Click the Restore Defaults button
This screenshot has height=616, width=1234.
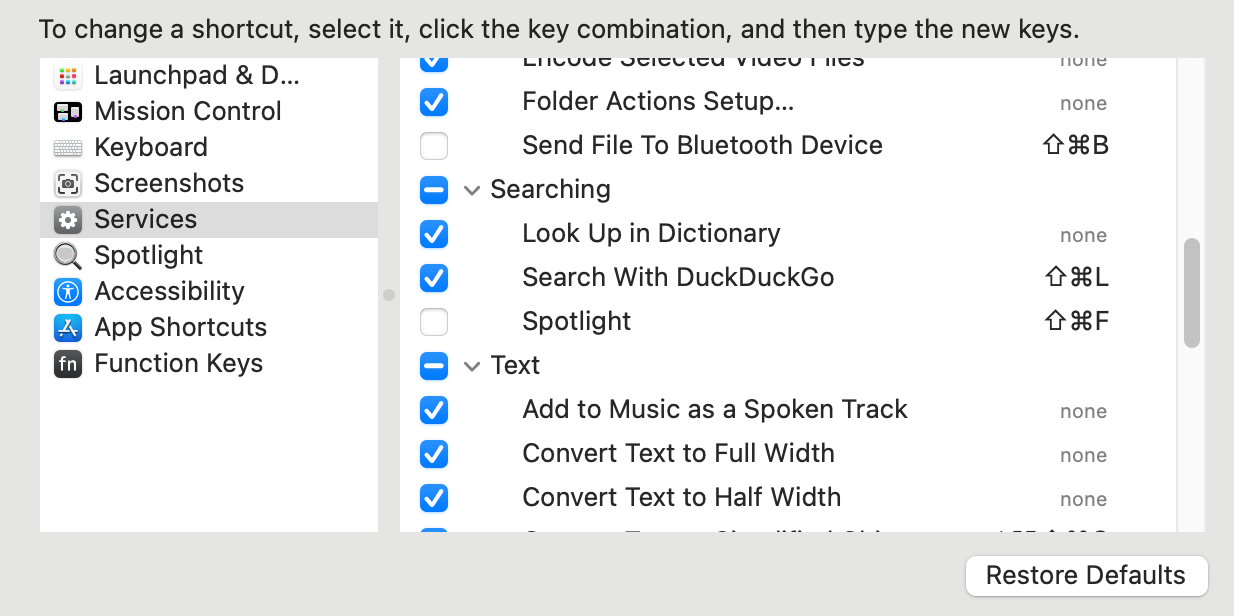point(1086,576)
